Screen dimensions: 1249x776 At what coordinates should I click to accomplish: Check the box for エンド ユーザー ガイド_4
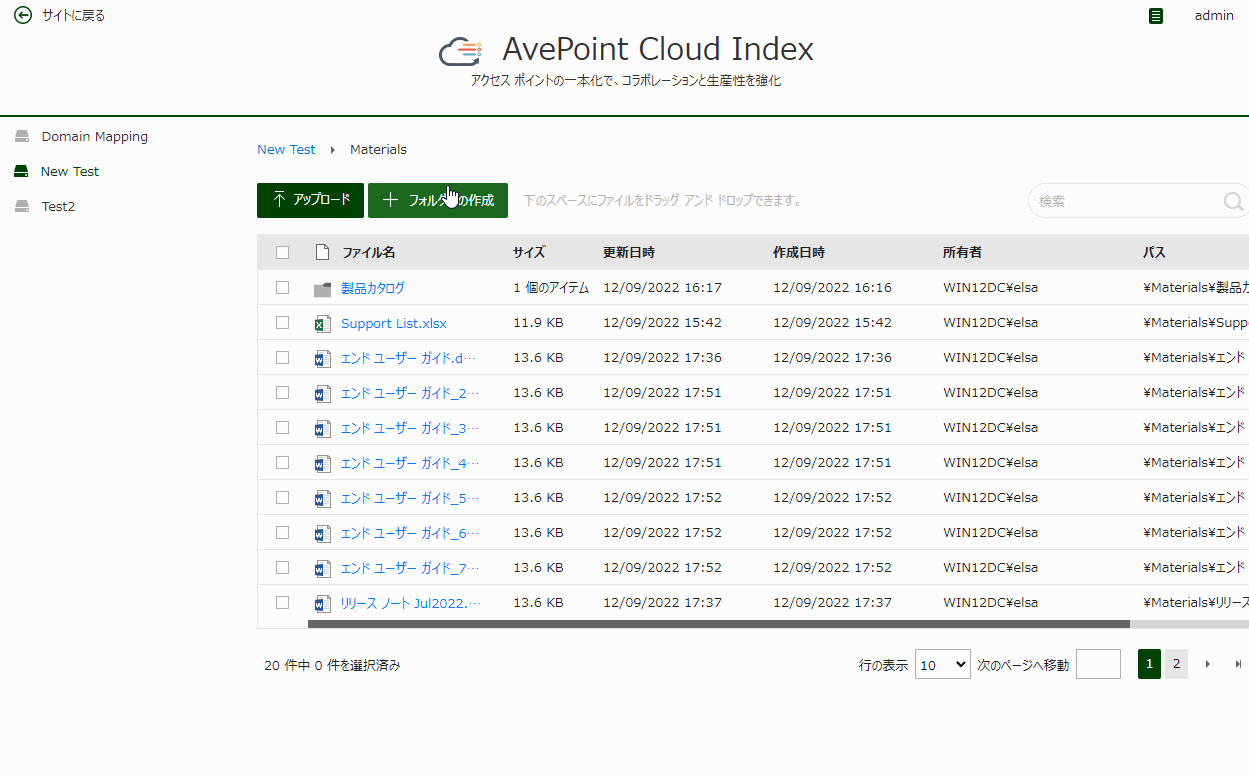(x=283, y=462)
